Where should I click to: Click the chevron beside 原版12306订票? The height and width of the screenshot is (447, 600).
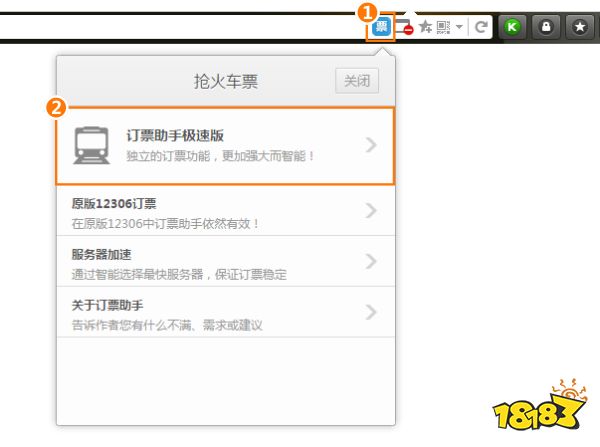coord(371,211)
